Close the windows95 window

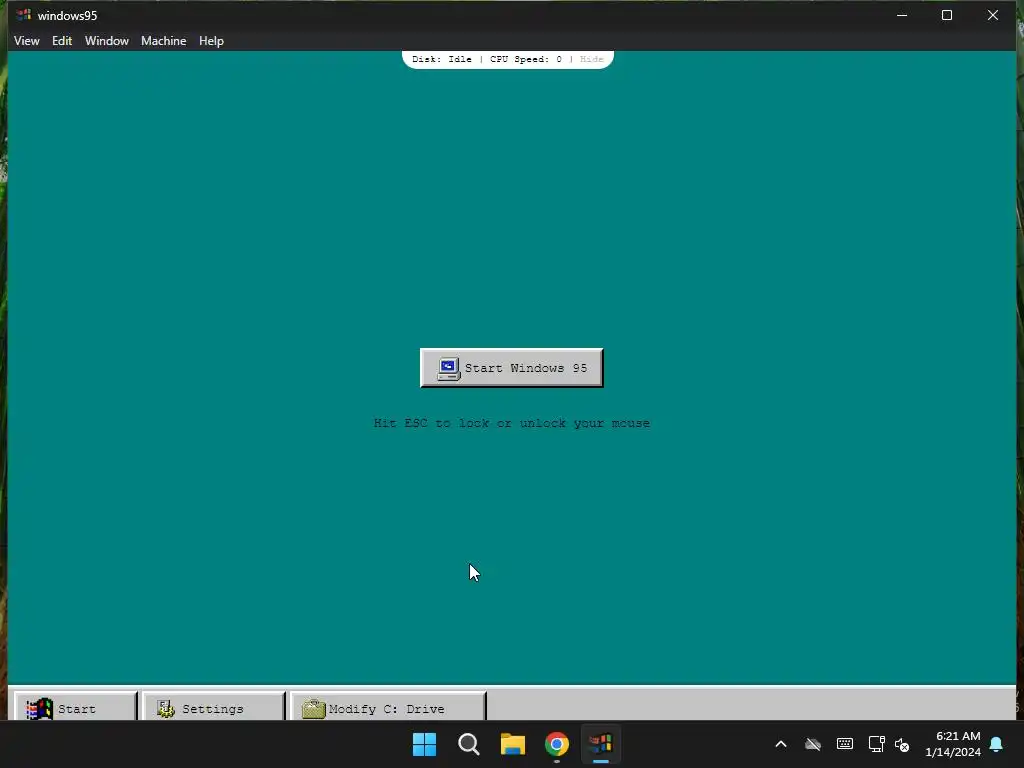993,15
